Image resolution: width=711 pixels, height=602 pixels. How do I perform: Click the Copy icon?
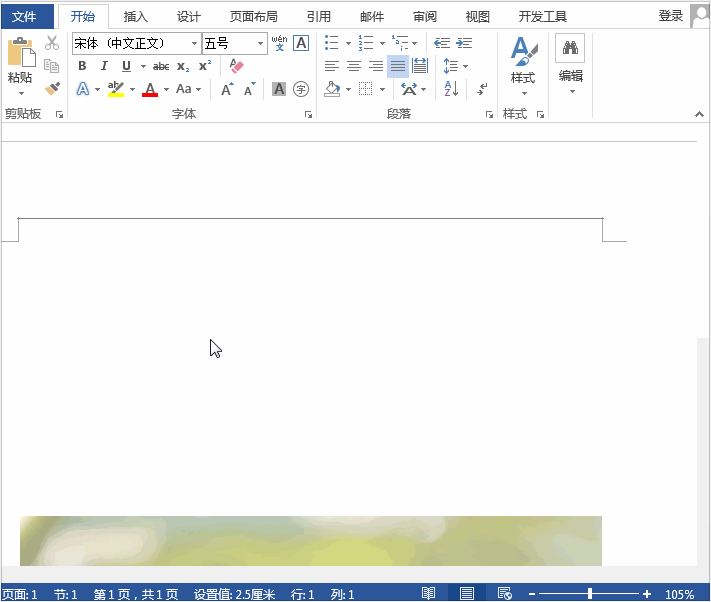[52, 66]
